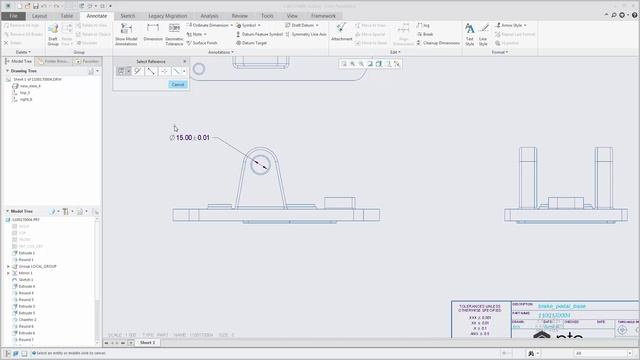Open the Format group dropdown
The width and height of the screenshot is (640, 360).
click(x=500, y=52)
